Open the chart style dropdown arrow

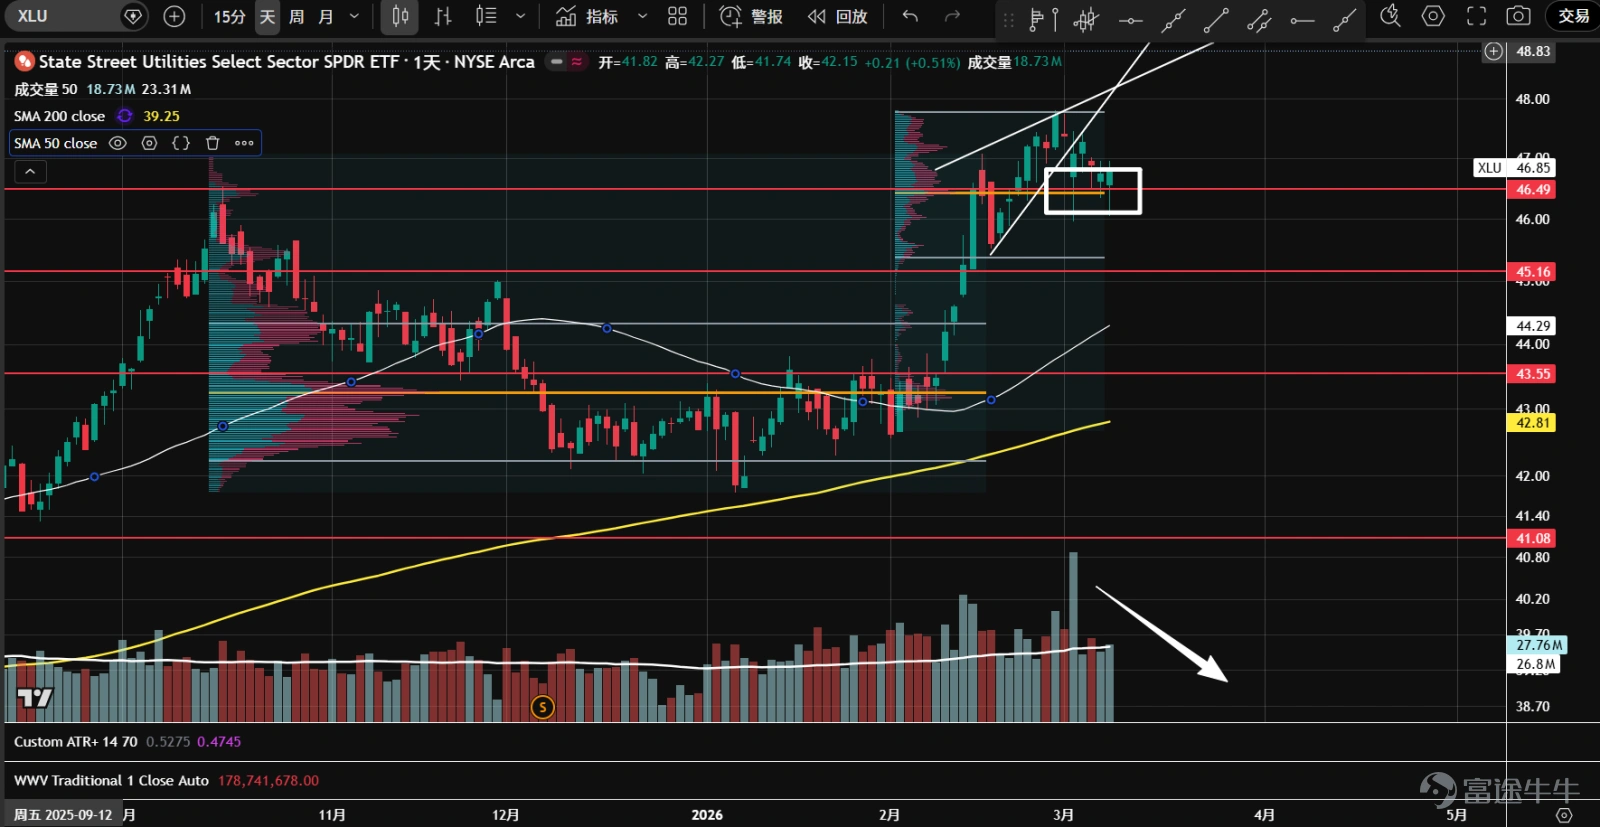tap(520, 16)
